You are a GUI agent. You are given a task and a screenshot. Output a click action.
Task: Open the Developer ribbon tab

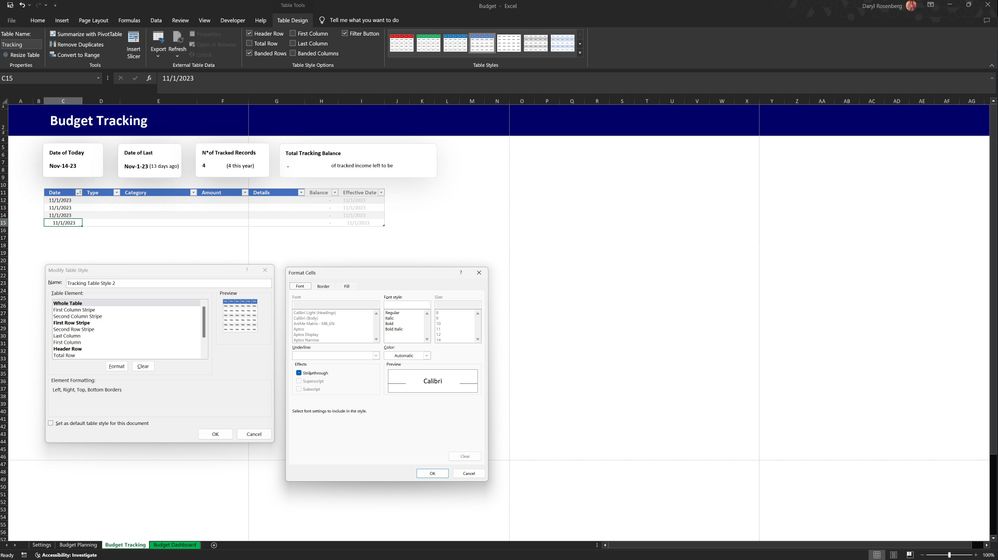pos(232,20)
